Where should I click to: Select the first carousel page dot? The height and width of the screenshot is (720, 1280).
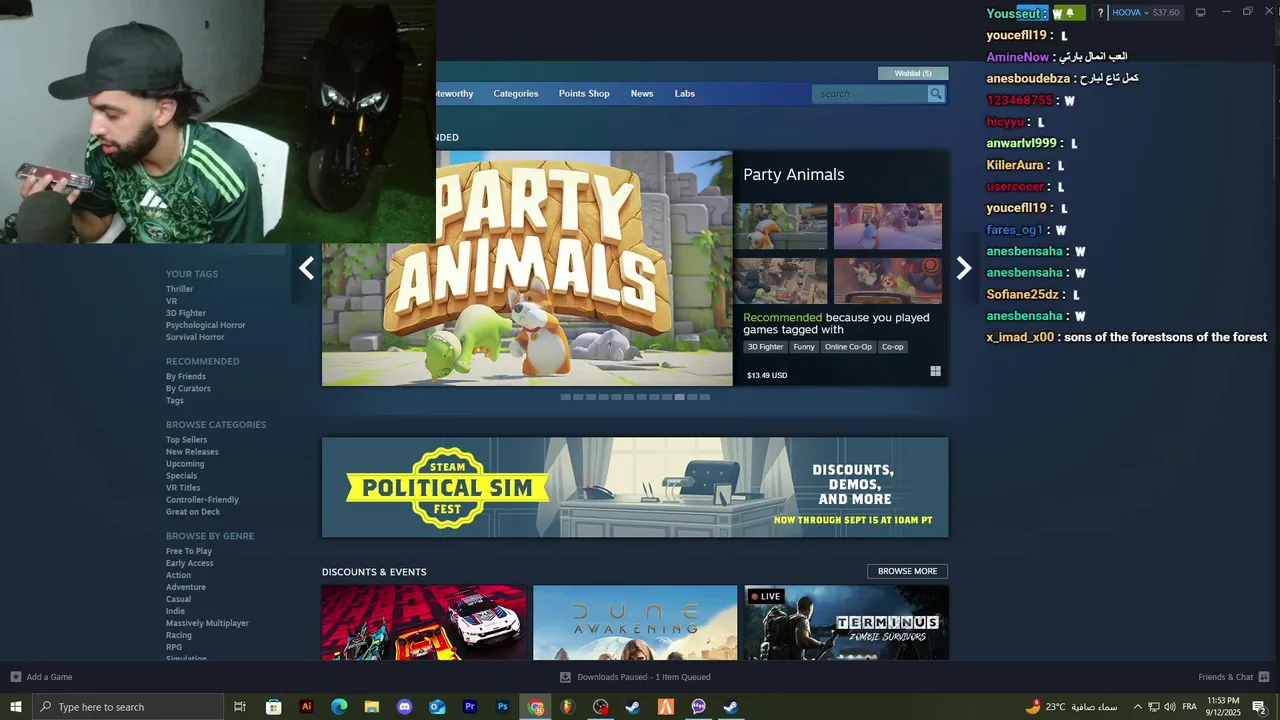(565, 397)
